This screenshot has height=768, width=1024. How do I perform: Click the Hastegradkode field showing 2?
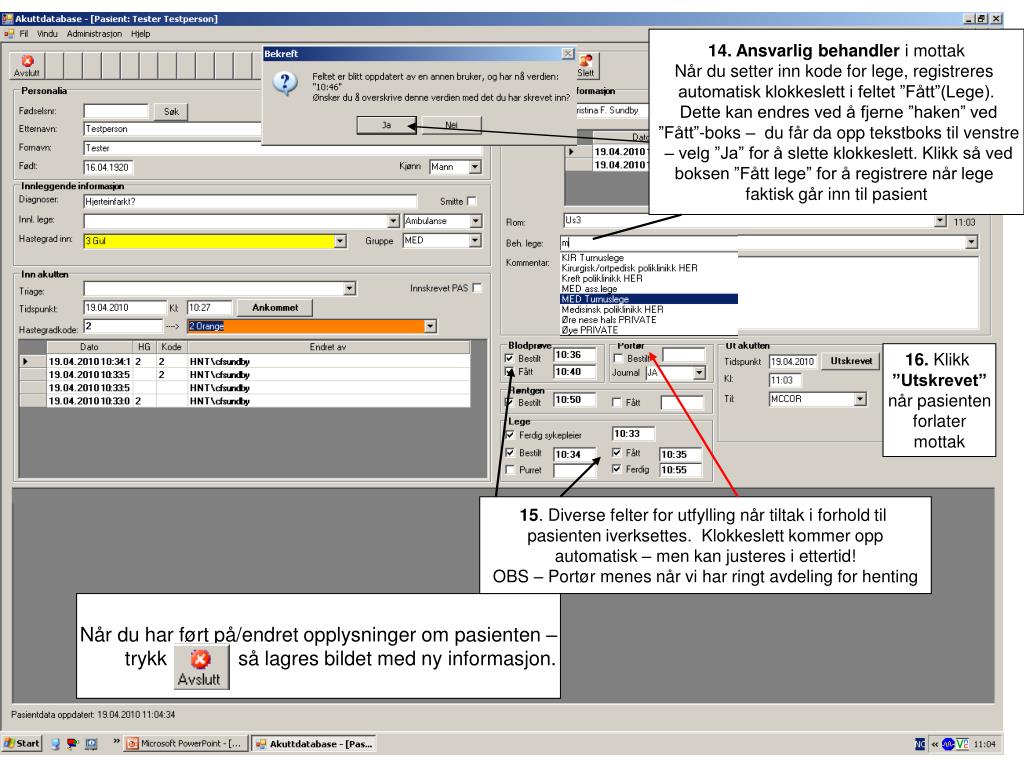point(123,326)
